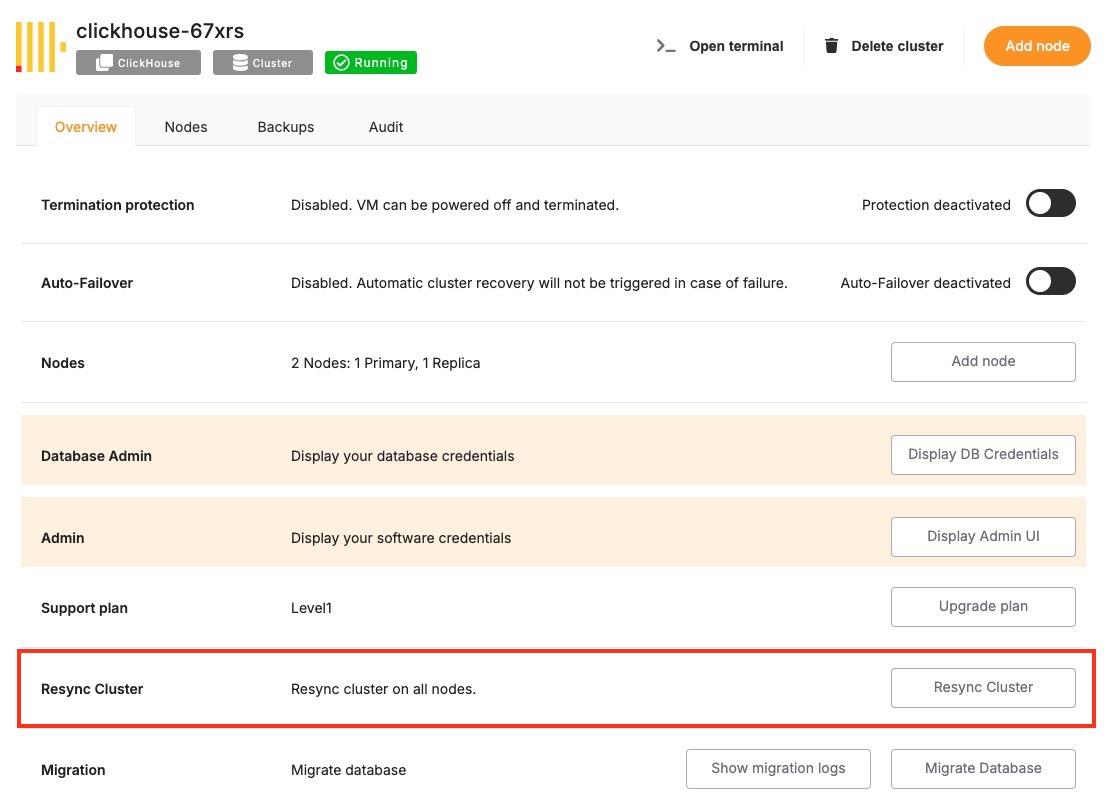Click the green Running checkmark icon
The image size is (1106, 808).
tap(341, 63)
